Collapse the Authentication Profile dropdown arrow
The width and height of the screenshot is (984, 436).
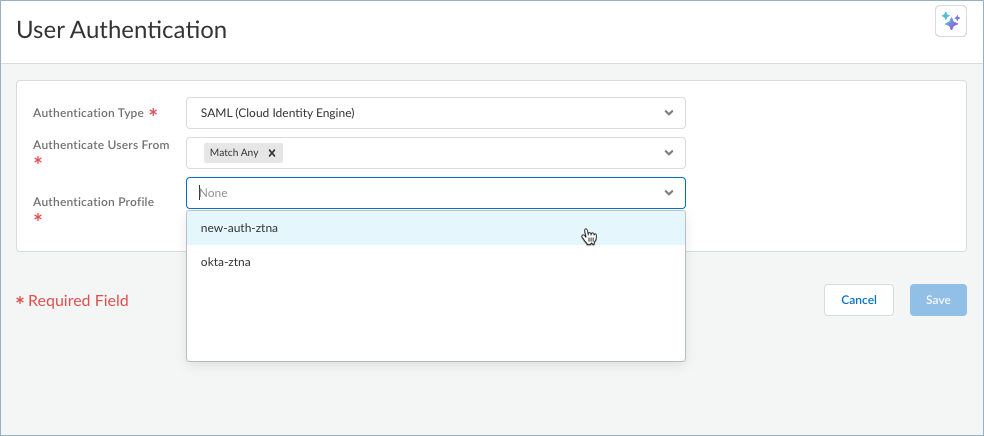(x=669, y=192)
